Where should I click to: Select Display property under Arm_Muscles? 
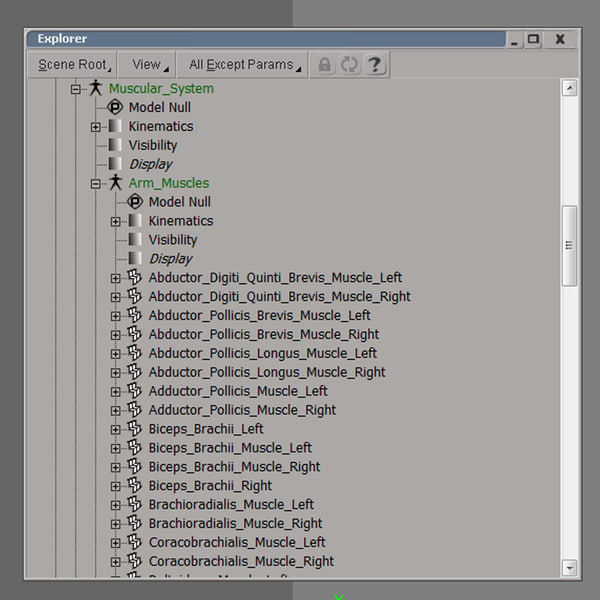[170, 259]
